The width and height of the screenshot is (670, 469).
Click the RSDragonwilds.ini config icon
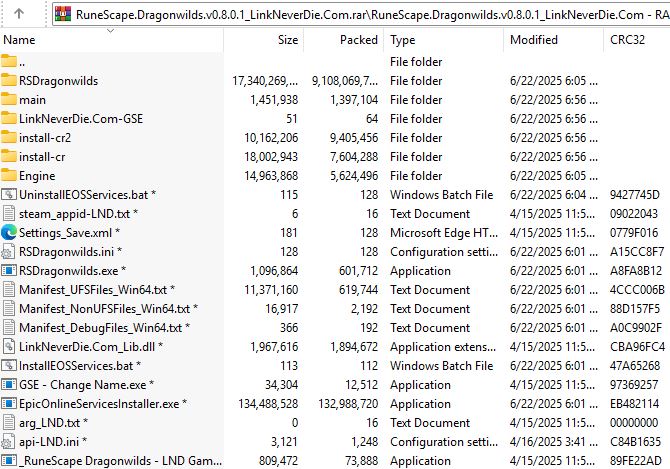(9, 252)
